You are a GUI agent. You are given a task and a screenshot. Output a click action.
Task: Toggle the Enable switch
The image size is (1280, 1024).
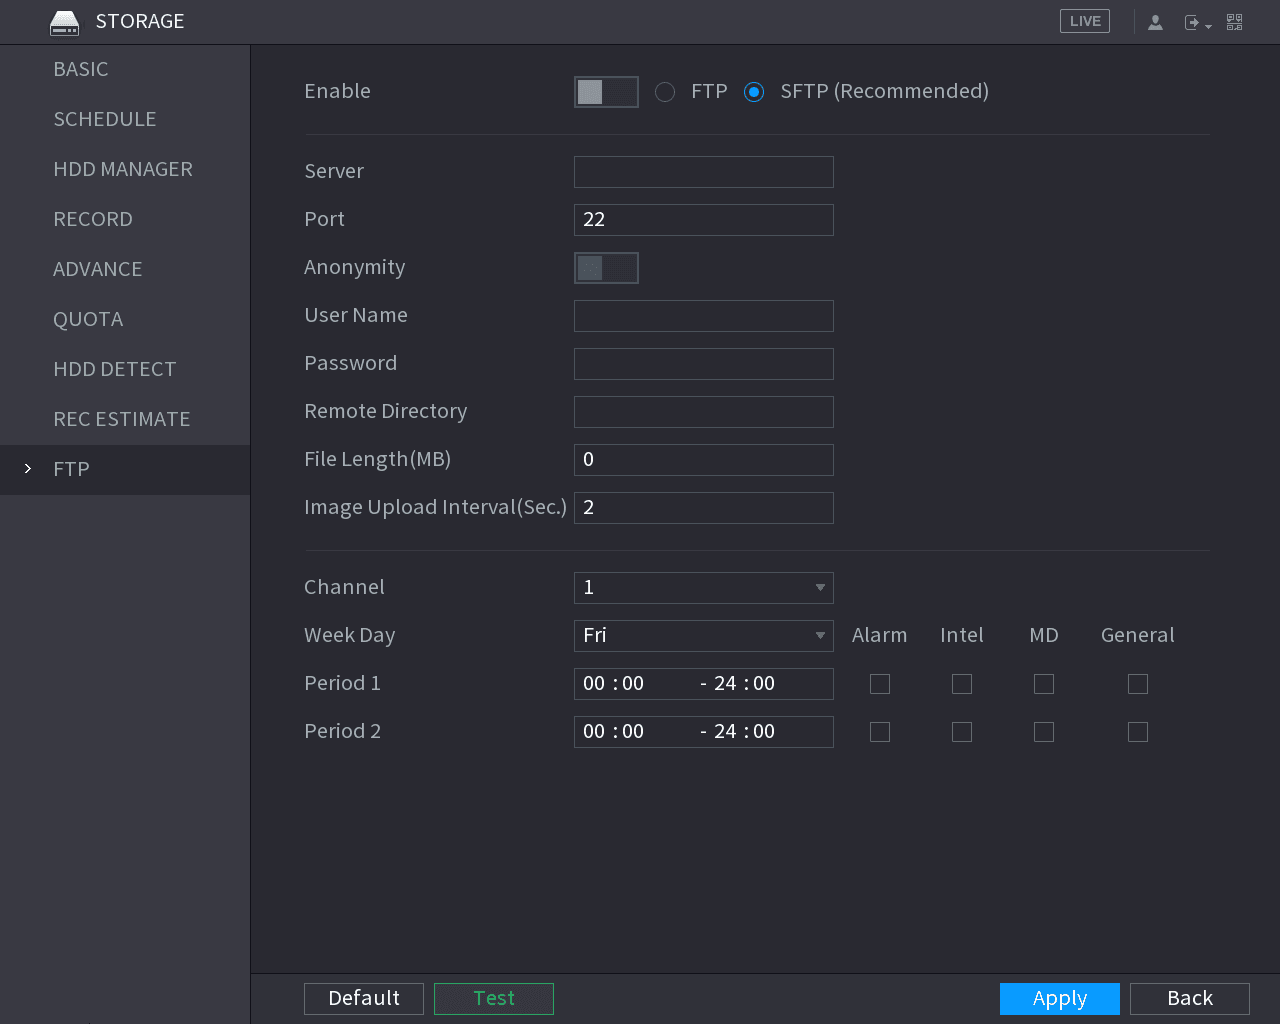(x=606, y=92)
